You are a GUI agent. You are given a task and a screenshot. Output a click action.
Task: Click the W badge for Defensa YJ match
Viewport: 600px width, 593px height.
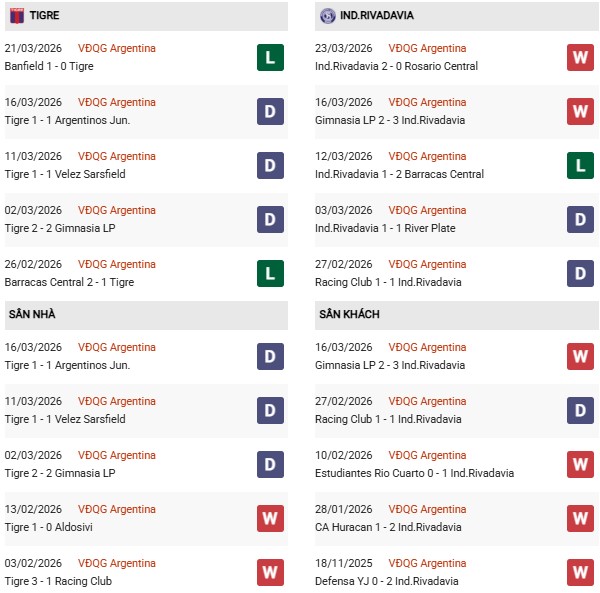(580, 572)
